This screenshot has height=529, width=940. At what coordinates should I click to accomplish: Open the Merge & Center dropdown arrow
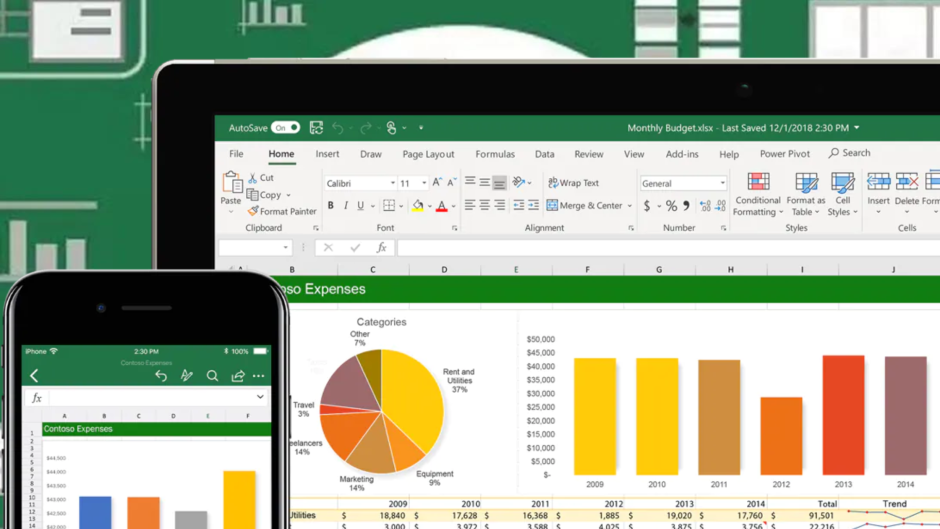[x=629, y=206]
